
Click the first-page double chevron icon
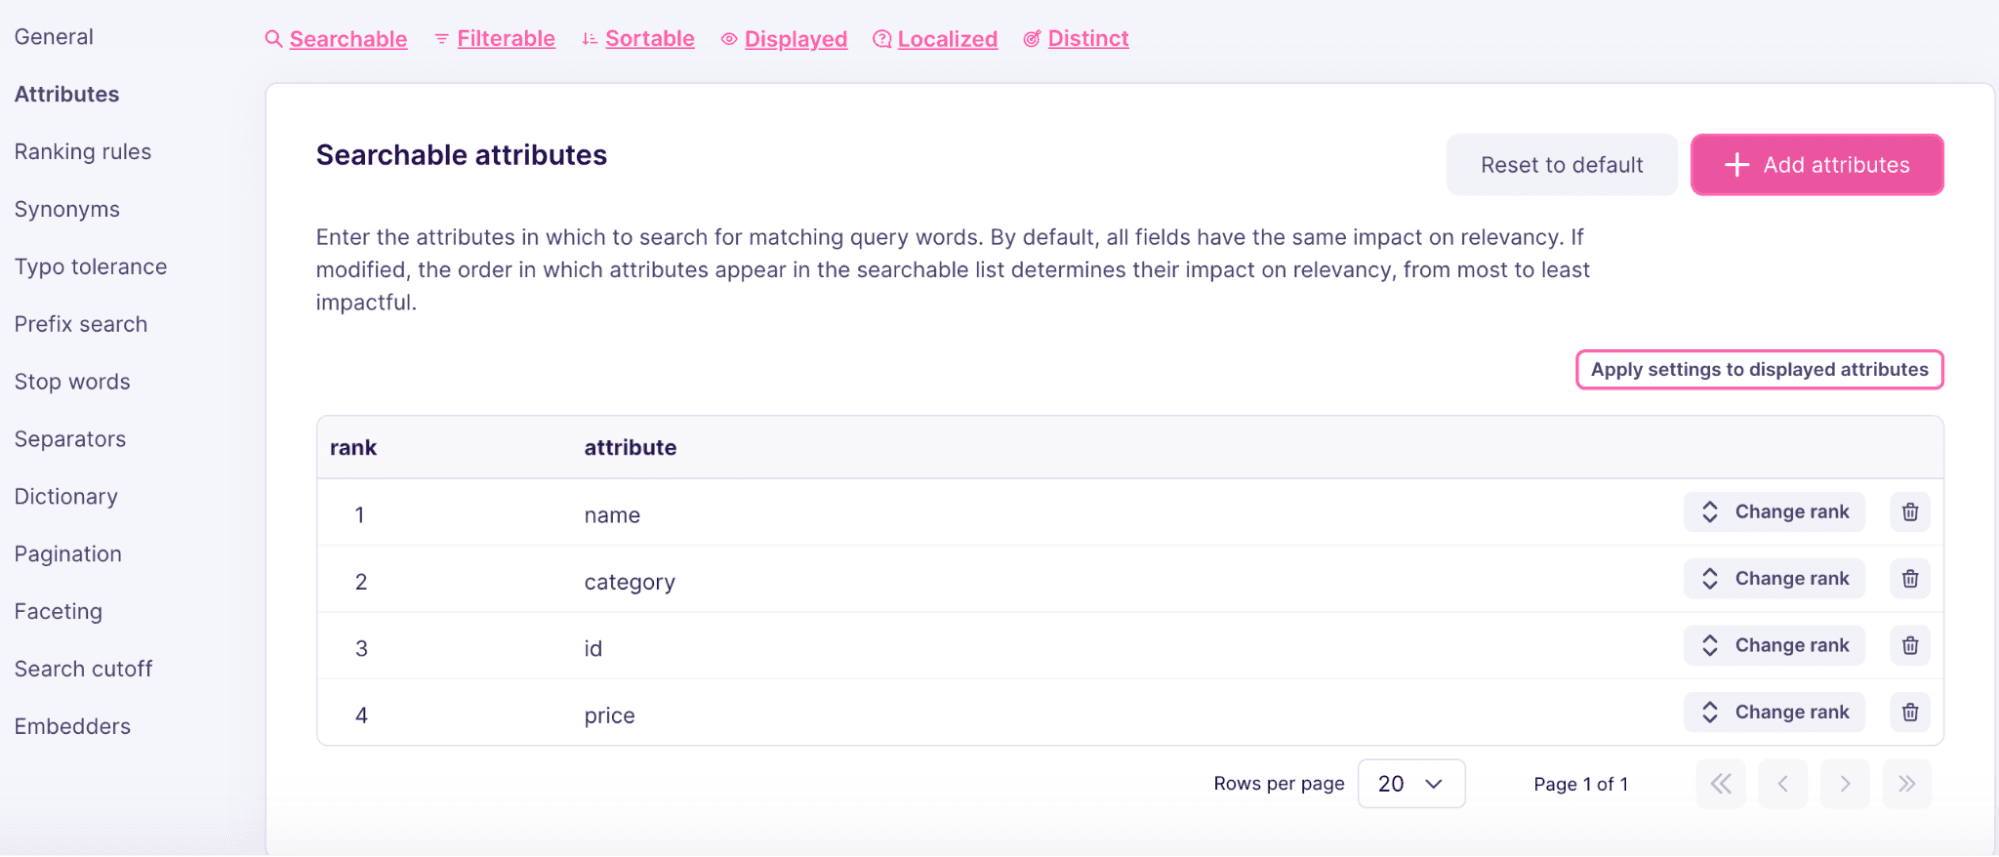coord(1720,784)
